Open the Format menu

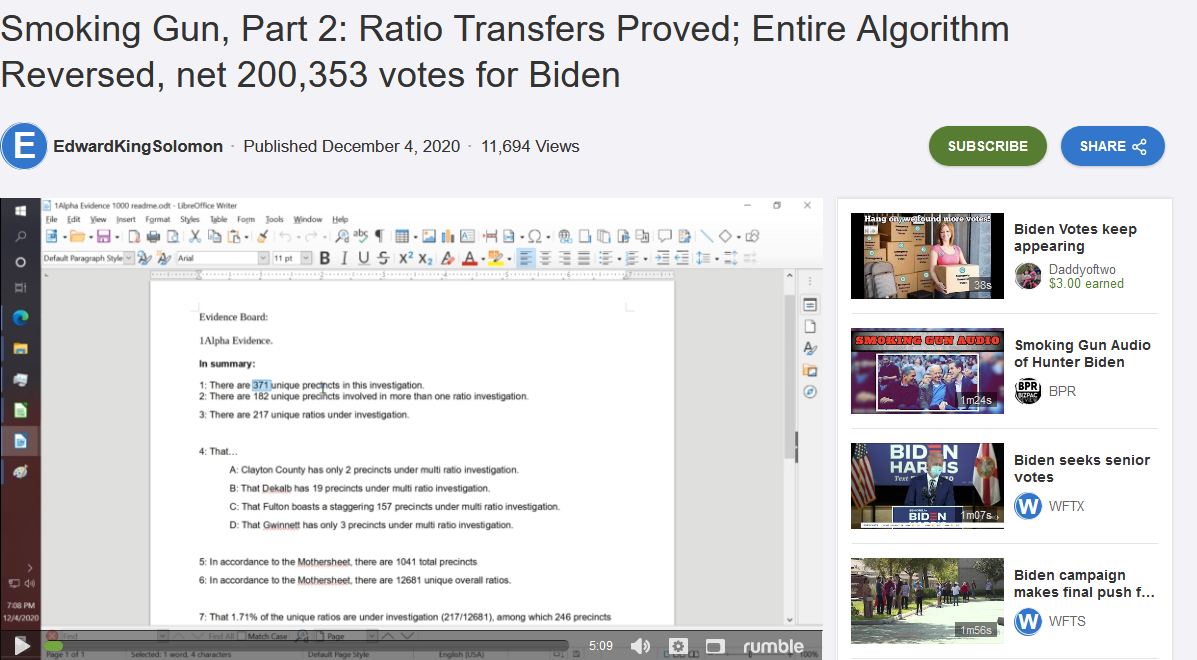tap(158, 219)
